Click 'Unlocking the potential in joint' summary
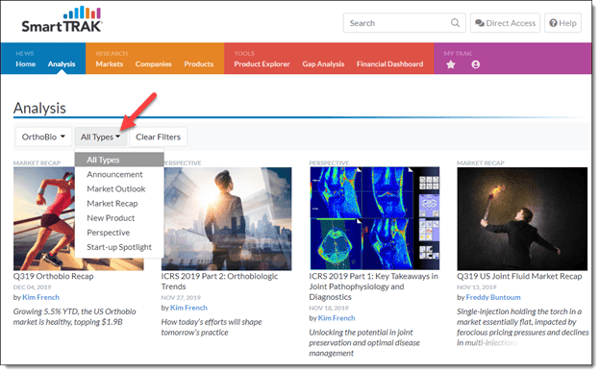Image resolution: width=600 pixels, height=373 pixels. coord(364,343)
